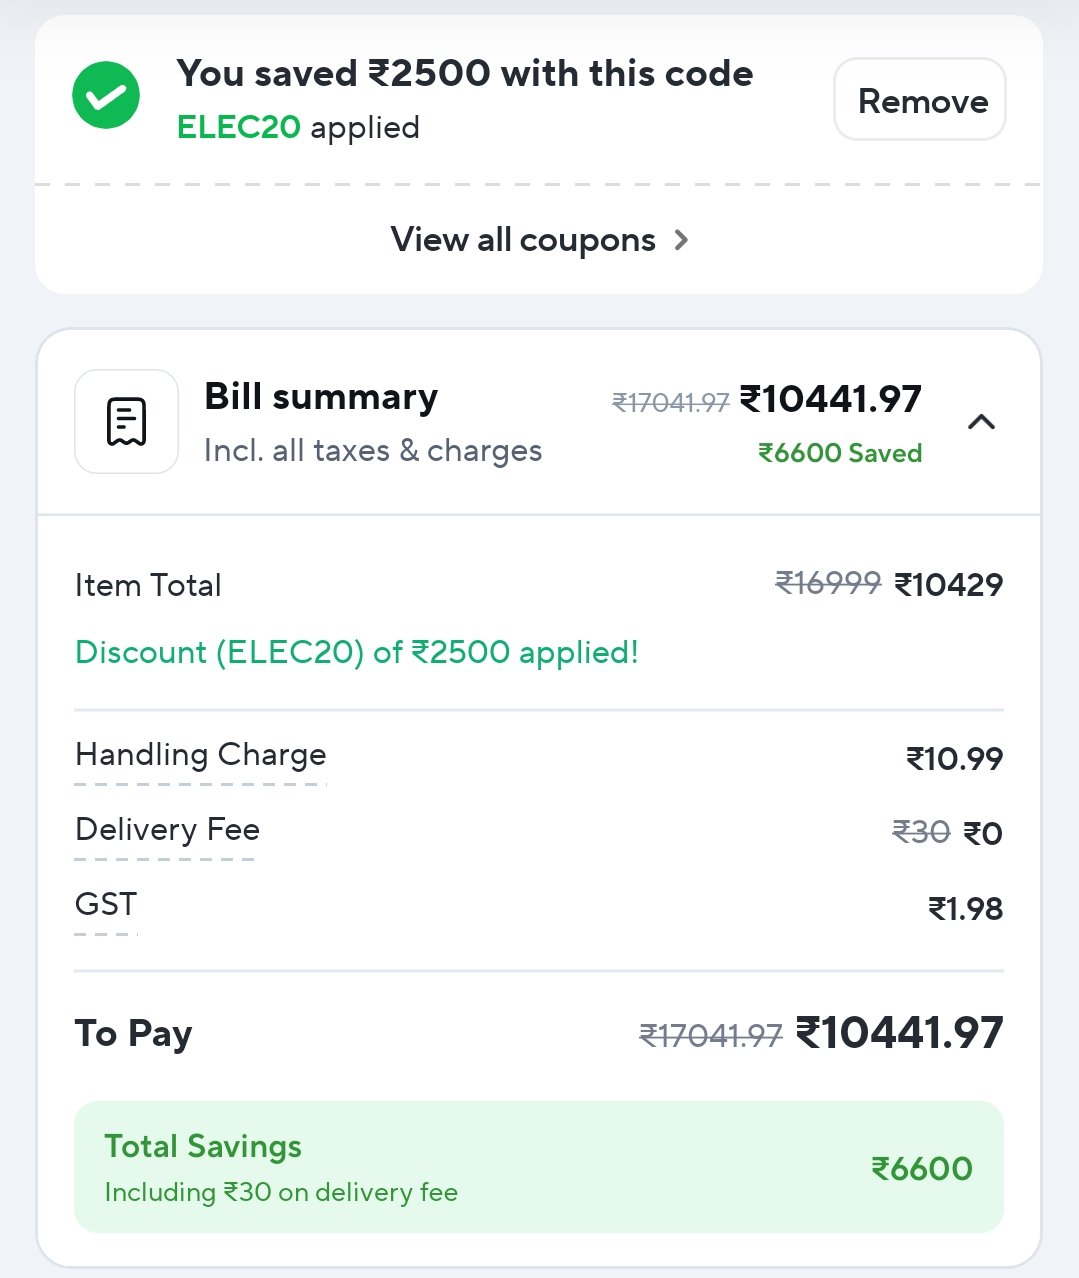The height and width of the screenshot is (1278, 1079).
Task: Click the Handling Charge ₹10.99 amount
Action: 954,759
